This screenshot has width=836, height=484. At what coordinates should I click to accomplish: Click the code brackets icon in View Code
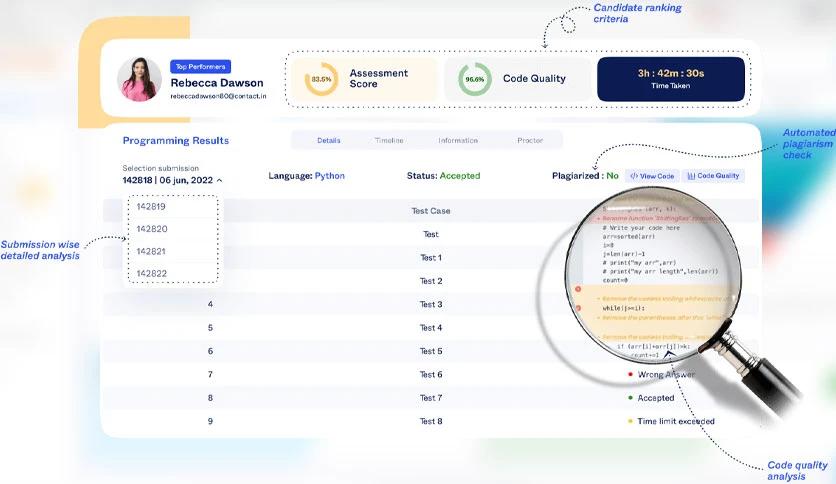pos(634,176)
